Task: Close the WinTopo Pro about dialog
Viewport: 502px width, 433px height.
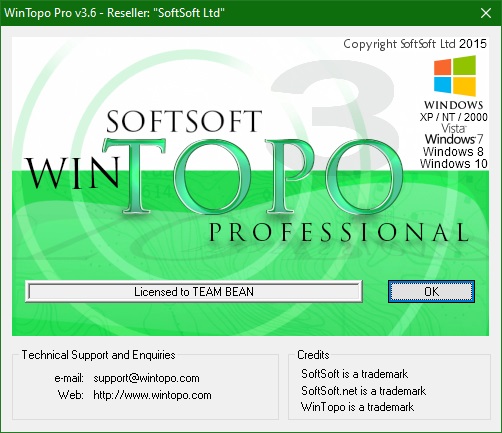Action: pos(486,13)
